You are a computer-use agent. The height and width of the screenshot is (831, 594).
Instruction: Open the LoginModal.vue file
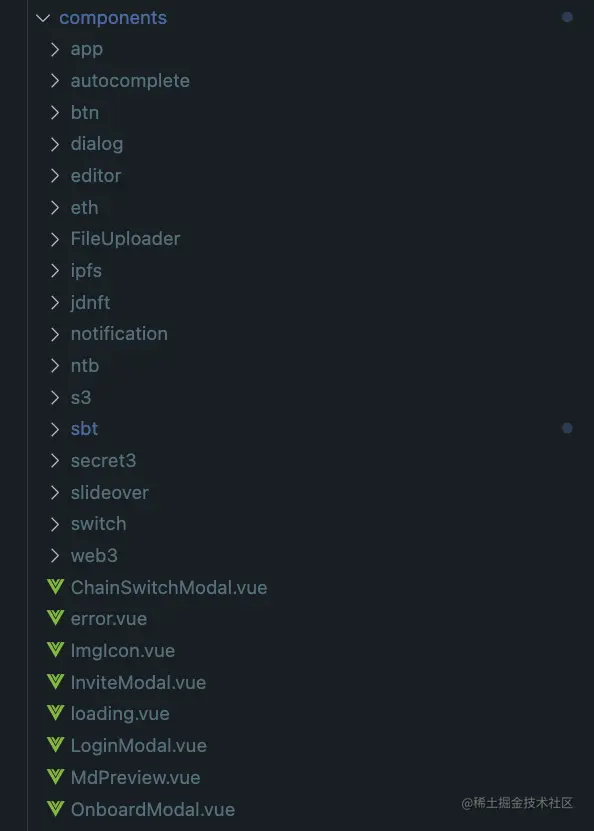137,745
